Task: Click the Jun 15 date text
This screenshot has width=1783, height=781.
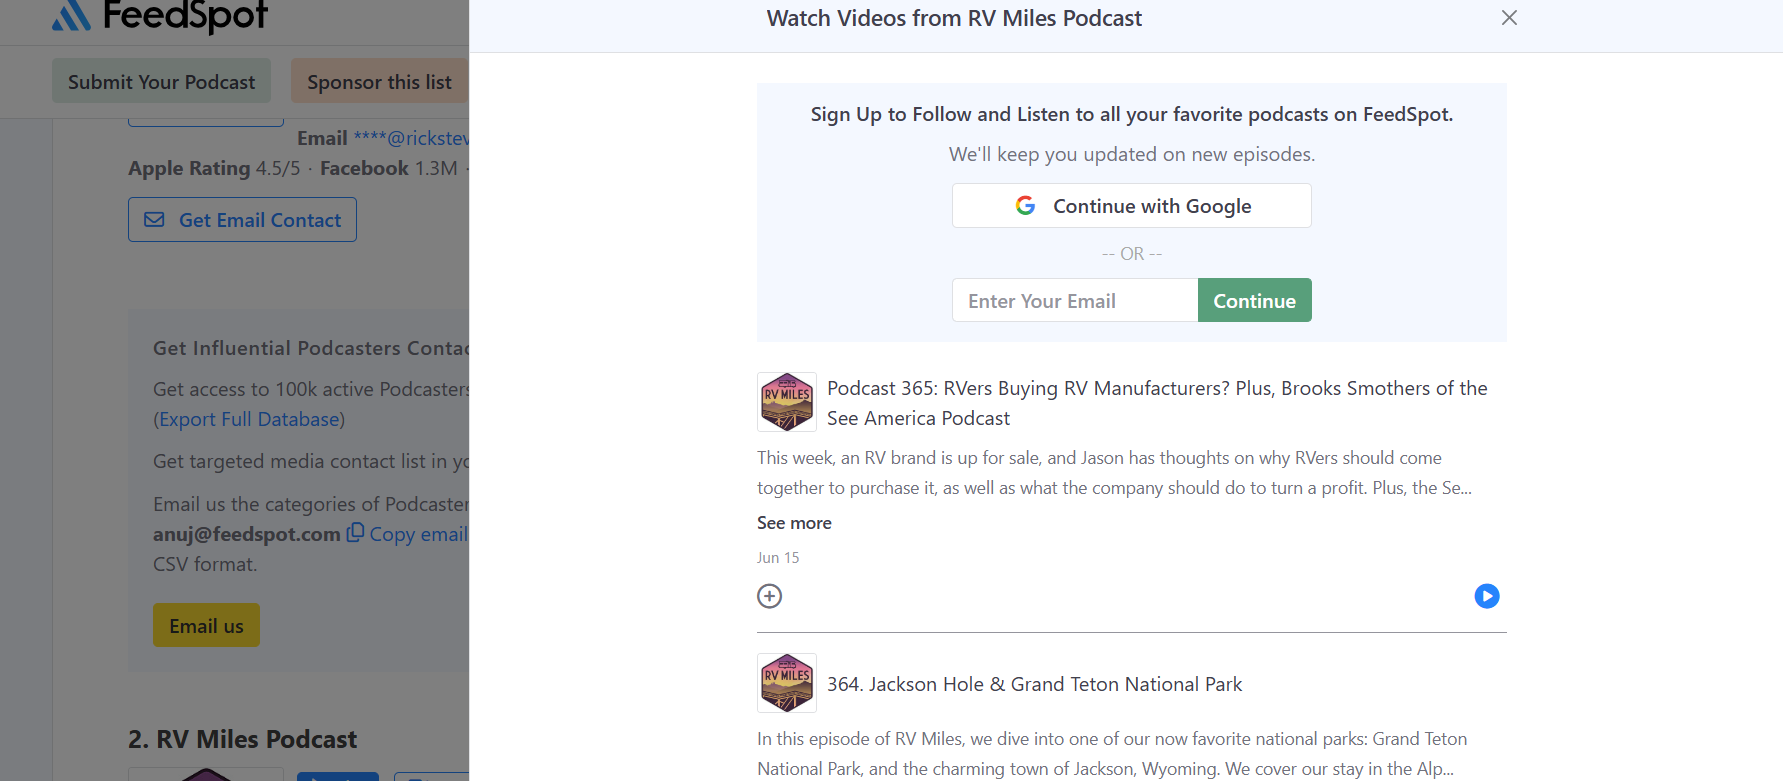Action: coord(778,558)
